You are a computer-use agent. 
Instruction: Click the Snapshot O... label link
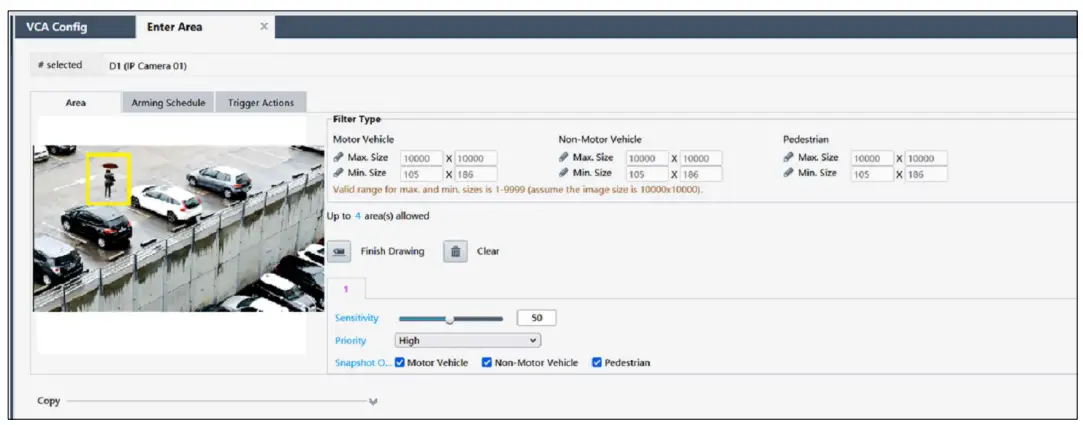click(x=363, y=363)
